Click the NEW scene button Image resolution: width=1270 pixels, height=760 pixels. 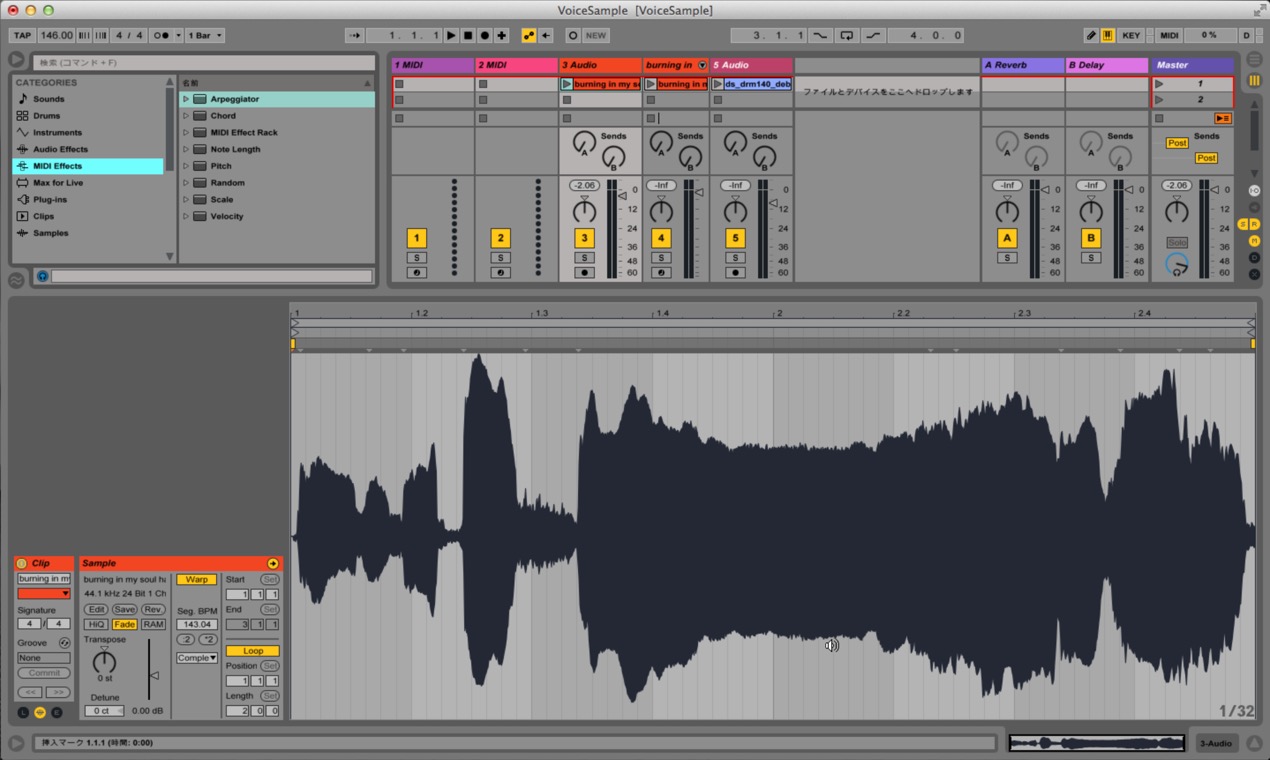coord(596,35)
